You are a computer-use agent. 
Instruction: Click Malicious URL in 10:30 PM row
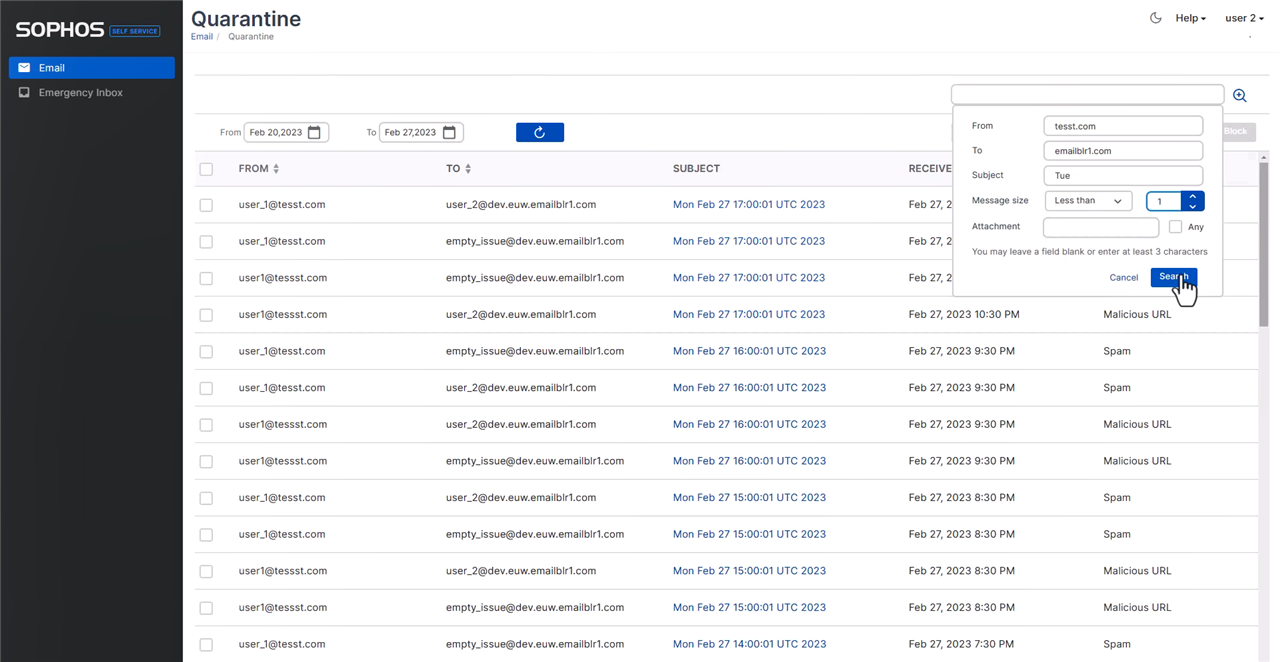(x=1137, y=314)
